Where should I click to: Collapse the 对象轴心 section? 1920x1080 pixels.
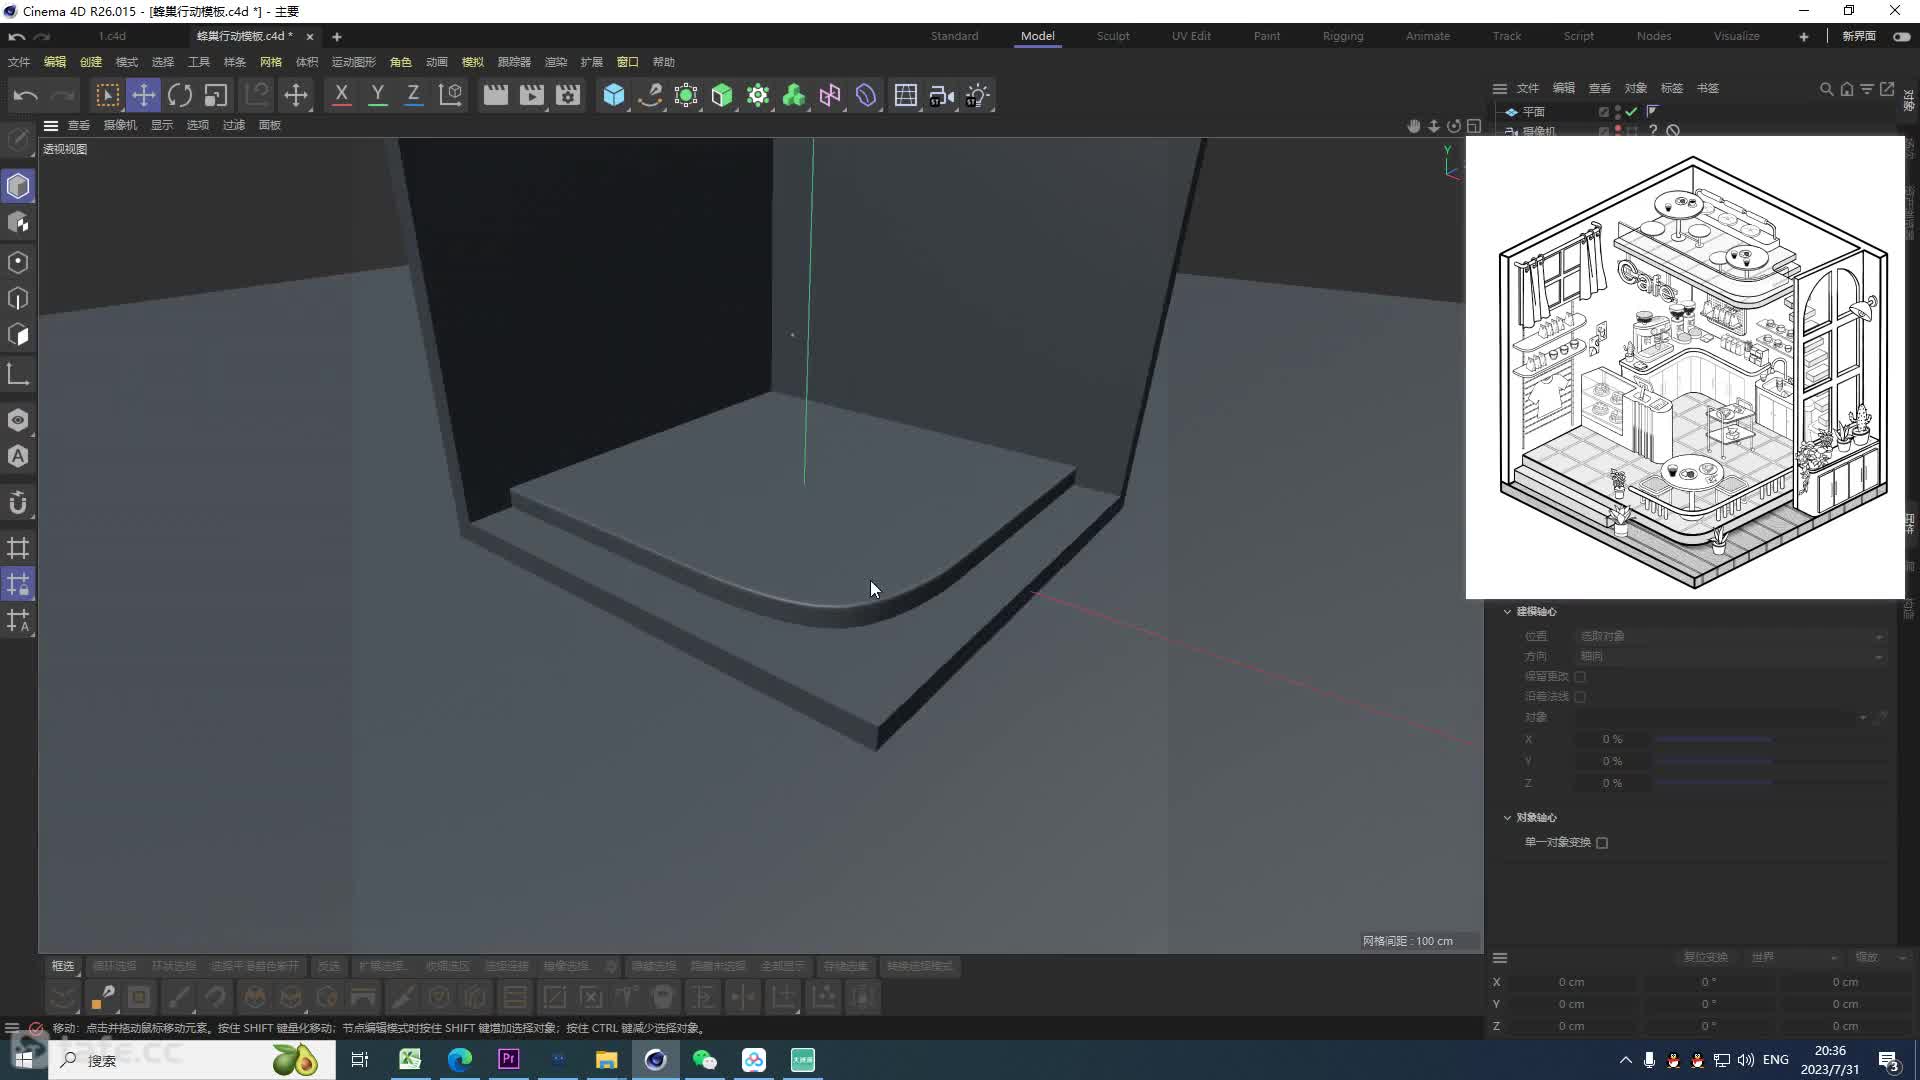[x=1507, y=818]
